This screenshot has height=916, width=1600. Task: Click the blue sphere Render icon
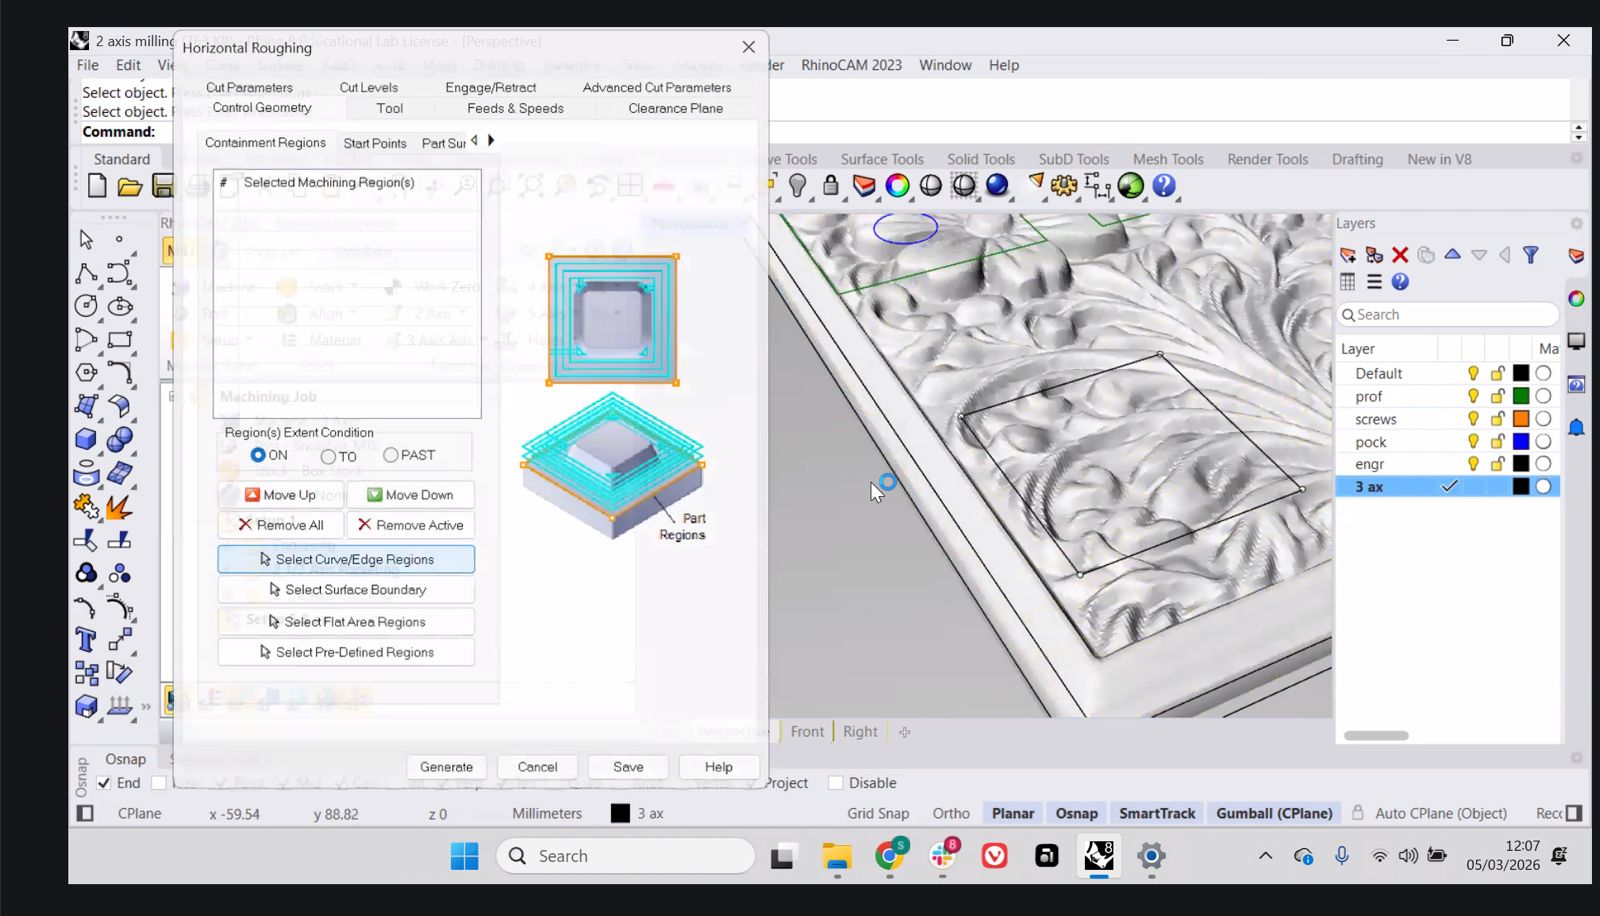tap(997, 186)
